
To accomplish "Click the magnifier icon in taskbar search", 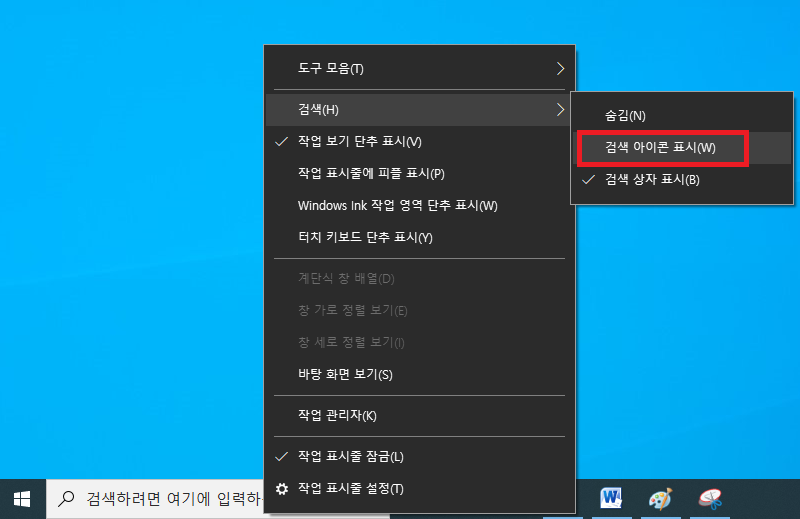I will 67,498.
